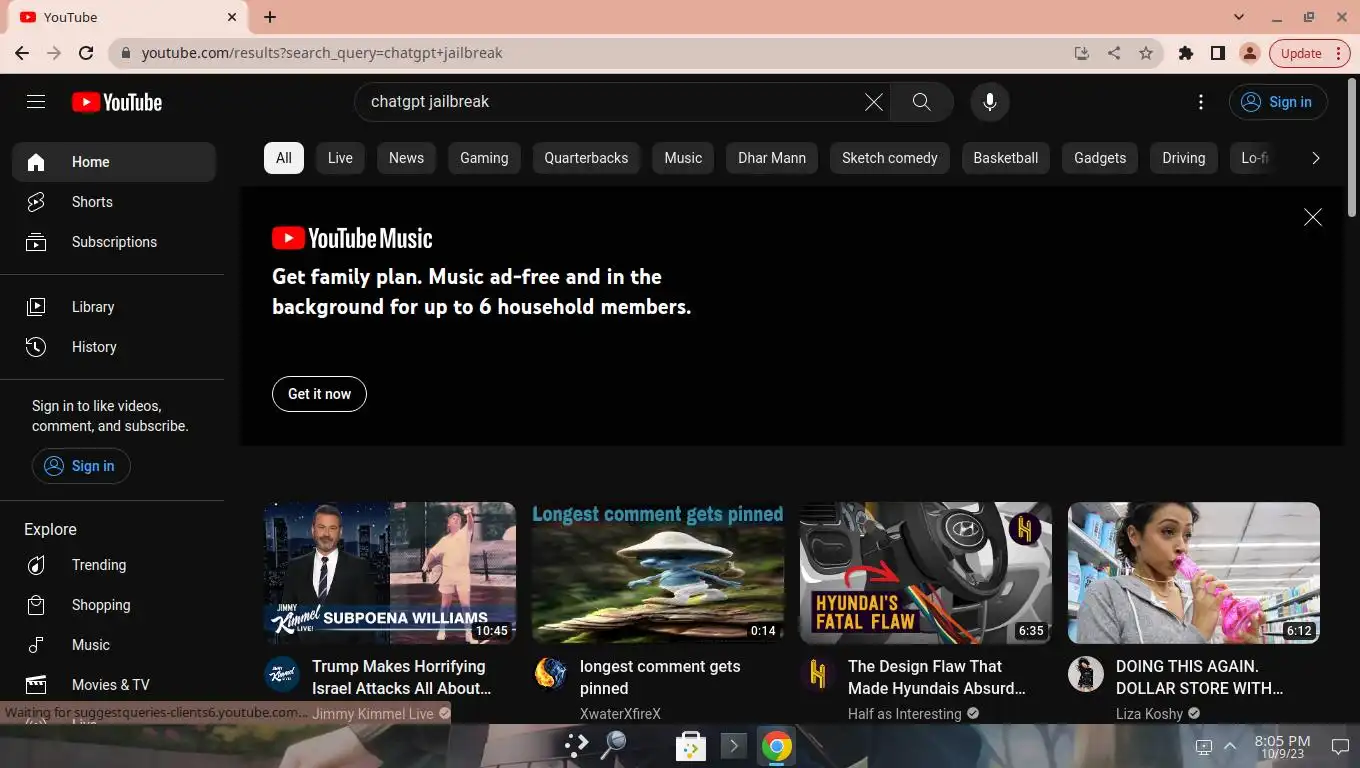Image resolution: width=1360 pixels, height=768 pixels.
Task: Open Movies & TV under Explore
Action: coord(114,685)
